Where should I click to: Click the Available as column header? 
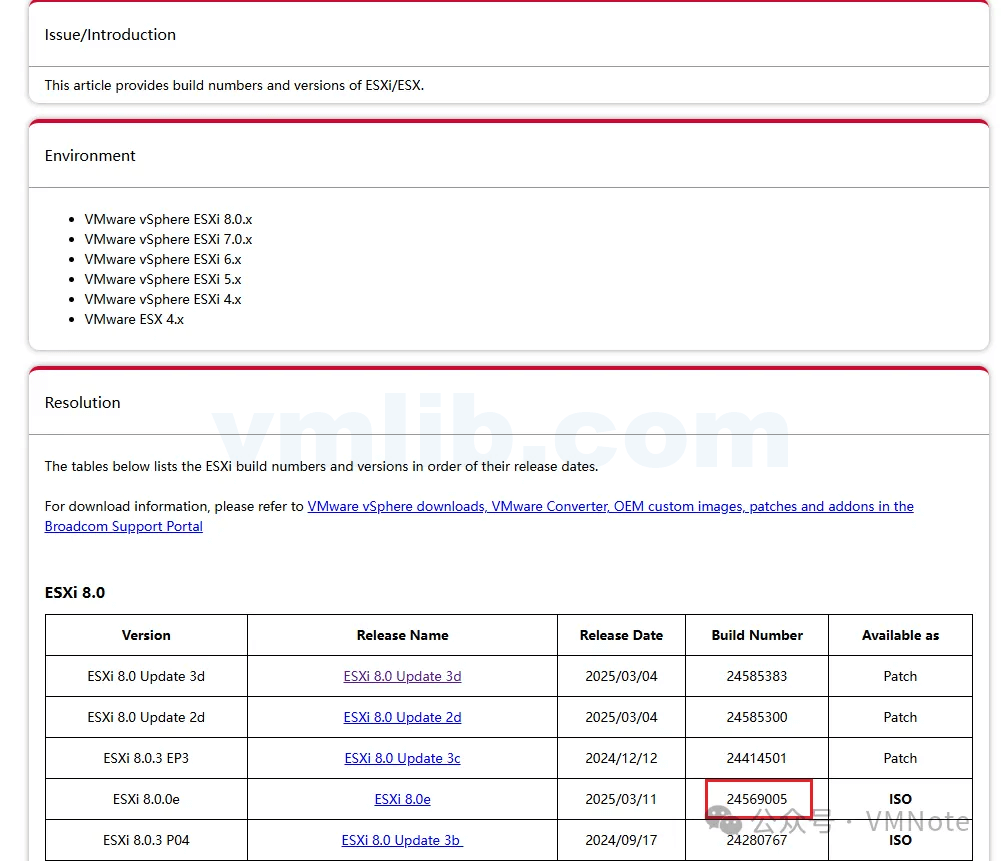coord(900,635)
